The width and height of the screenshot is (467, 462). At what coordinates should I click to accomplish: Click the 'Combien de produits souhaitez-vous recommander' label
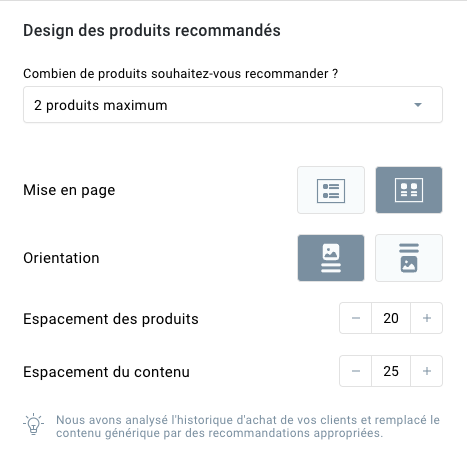point(181,74)
